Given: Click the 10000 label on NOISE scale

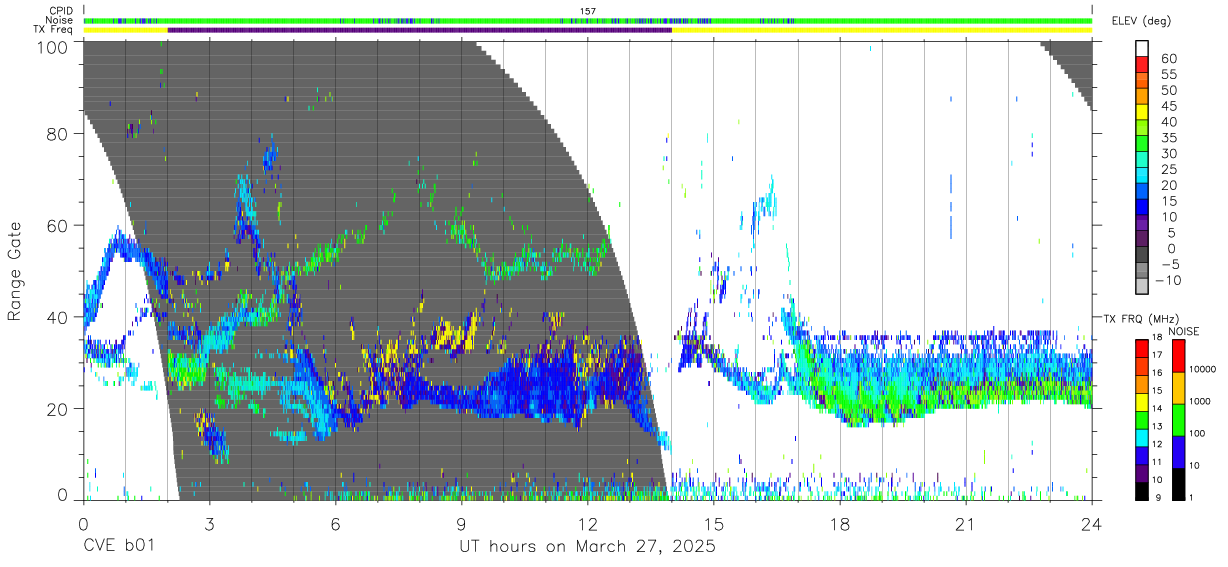Looking at the screenshot, I should [x=1204, y=369].
